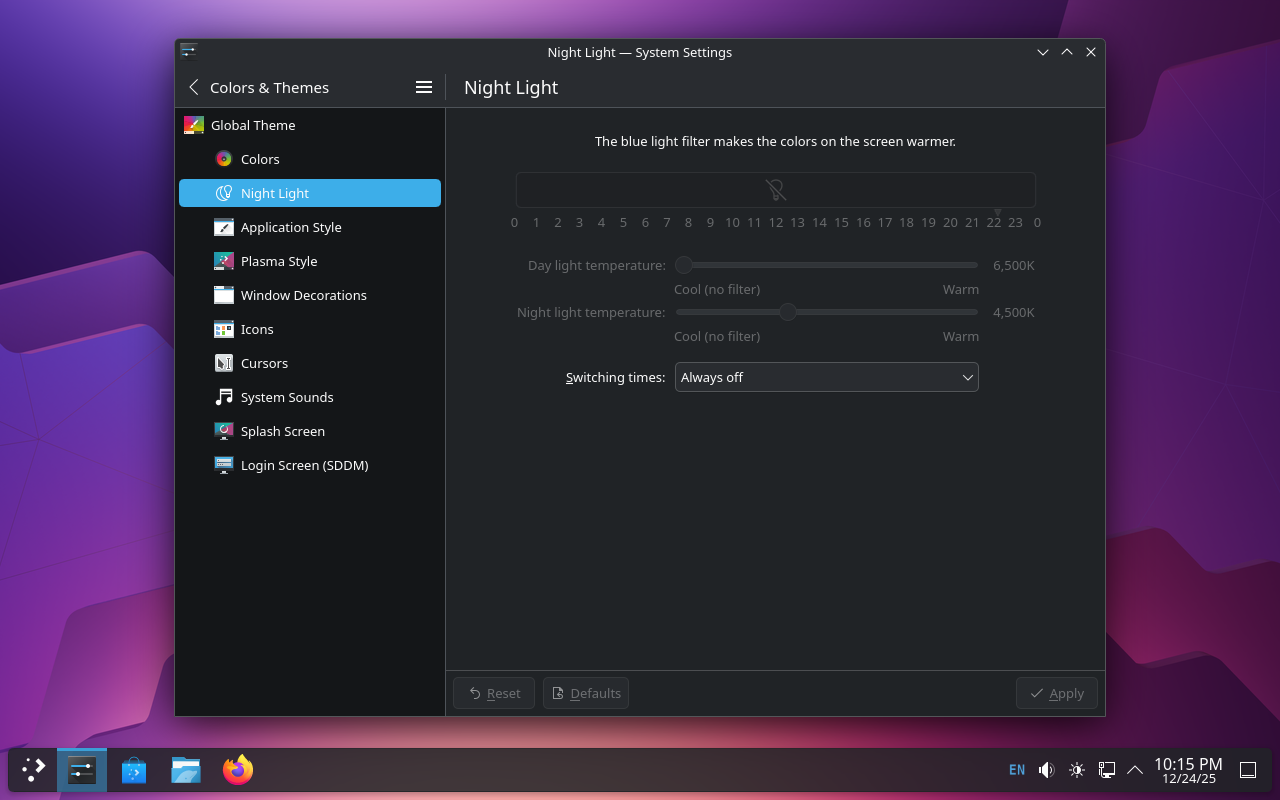
Task: Show hidden system tray icons
Action: (1135, 770)
